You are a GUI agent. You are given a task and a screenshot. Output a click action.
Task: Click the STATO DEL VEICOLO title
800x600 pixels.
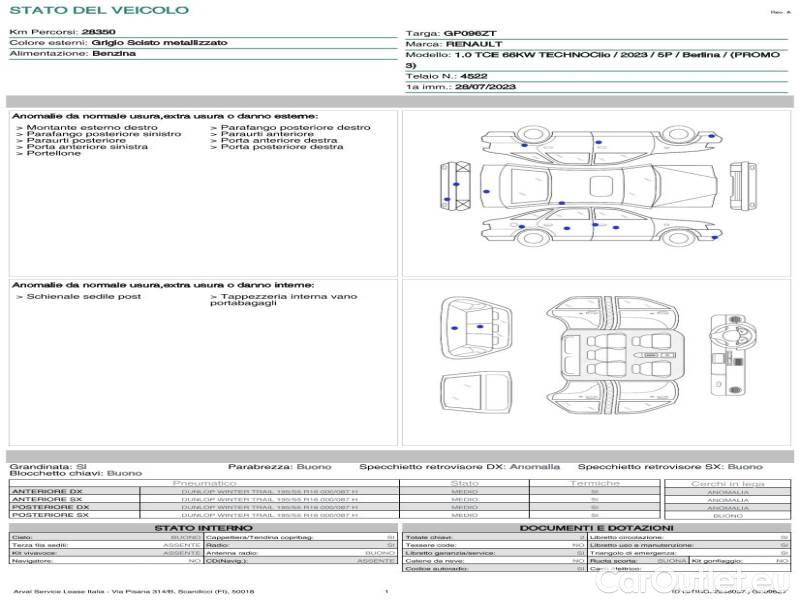(99, 10)
